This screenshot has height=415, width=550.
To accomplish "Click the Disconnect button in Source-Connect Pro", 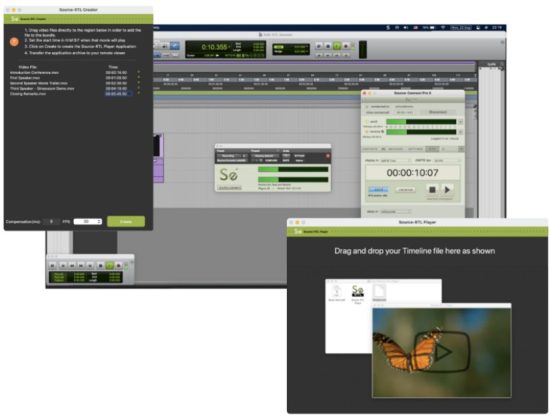I will [x=437, y=112].
